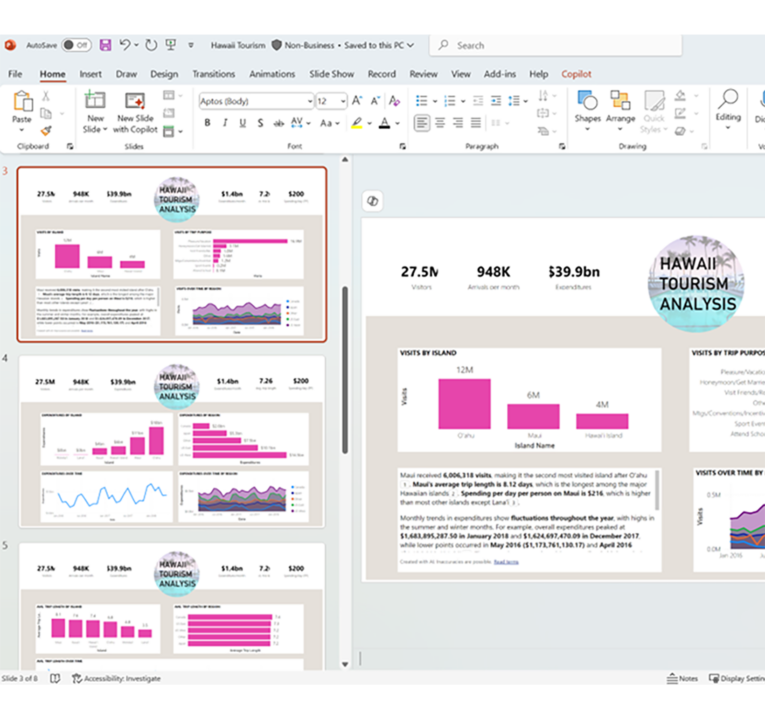
Task: Switch to the Insert tab
Action: [91, 74]
